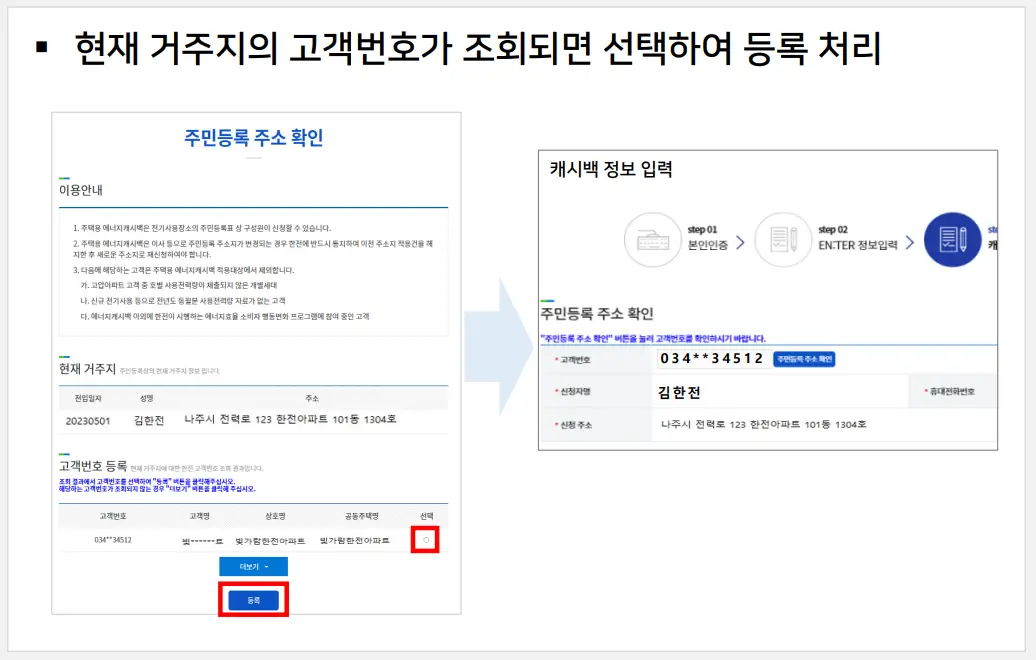Click the 전입일자 row showing 20230501
Image resolution: width=1036 pixels, height=660 pixels.
pos(87,423)
